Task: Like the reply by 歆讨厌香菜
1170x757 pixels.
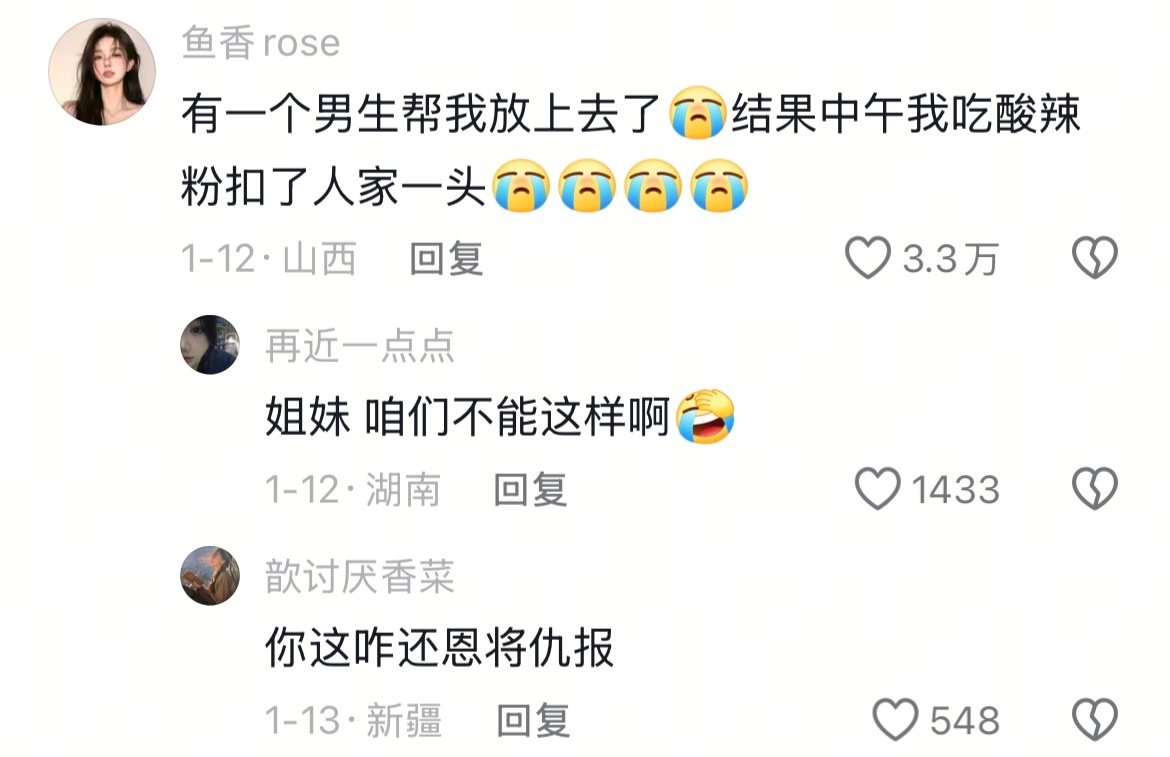Action: [895, 720]
